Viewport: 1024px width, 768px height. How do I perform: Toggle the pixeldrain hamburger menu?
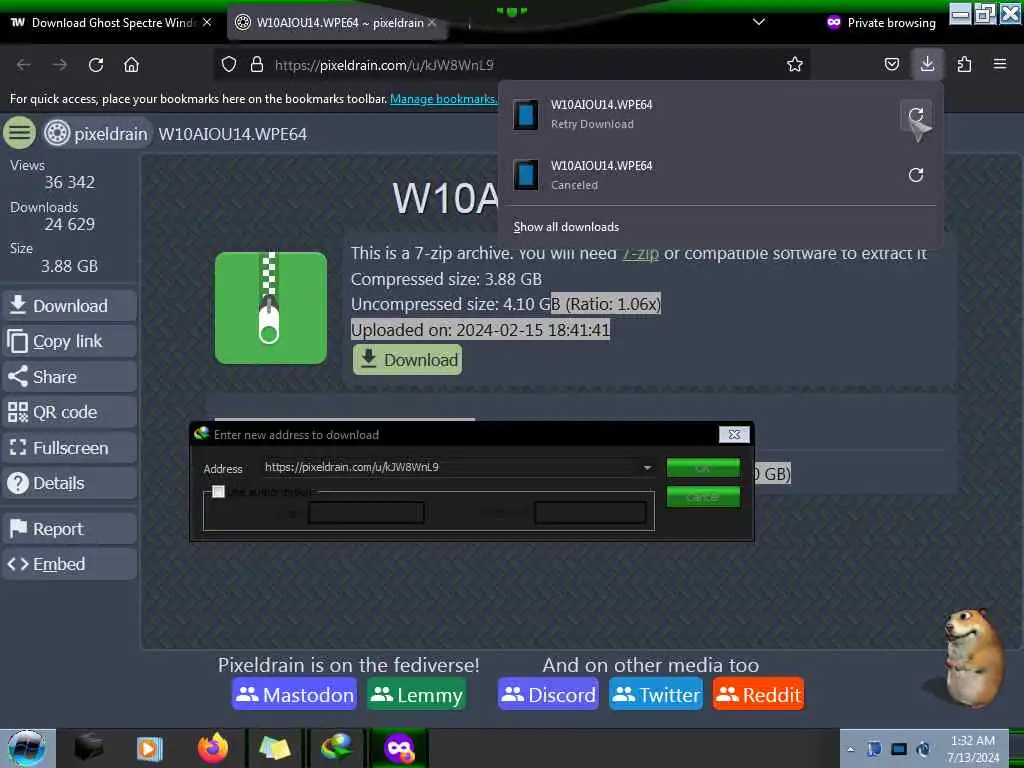point(20,133)
